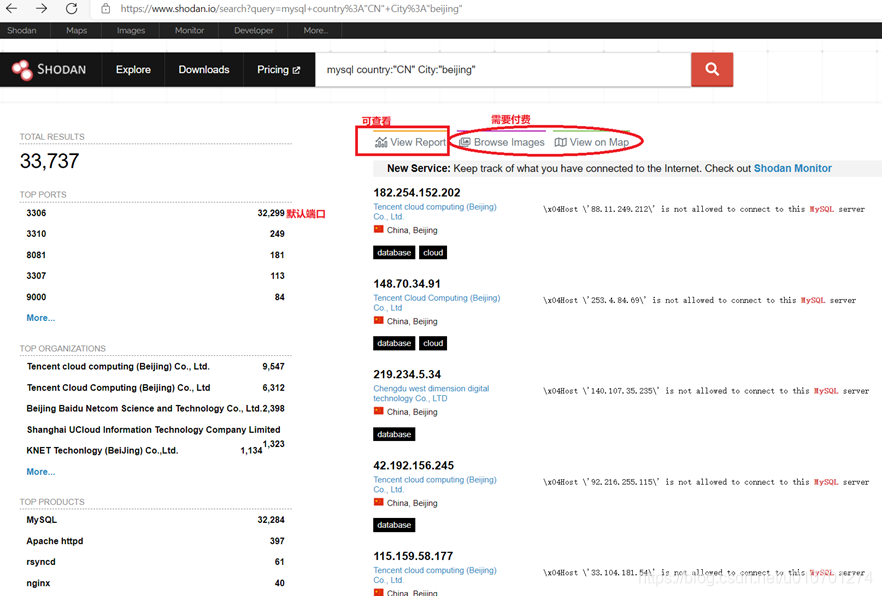The image size is (882, 596).
Task: Filter by MySQL product
Action: (x=42, y=520)
